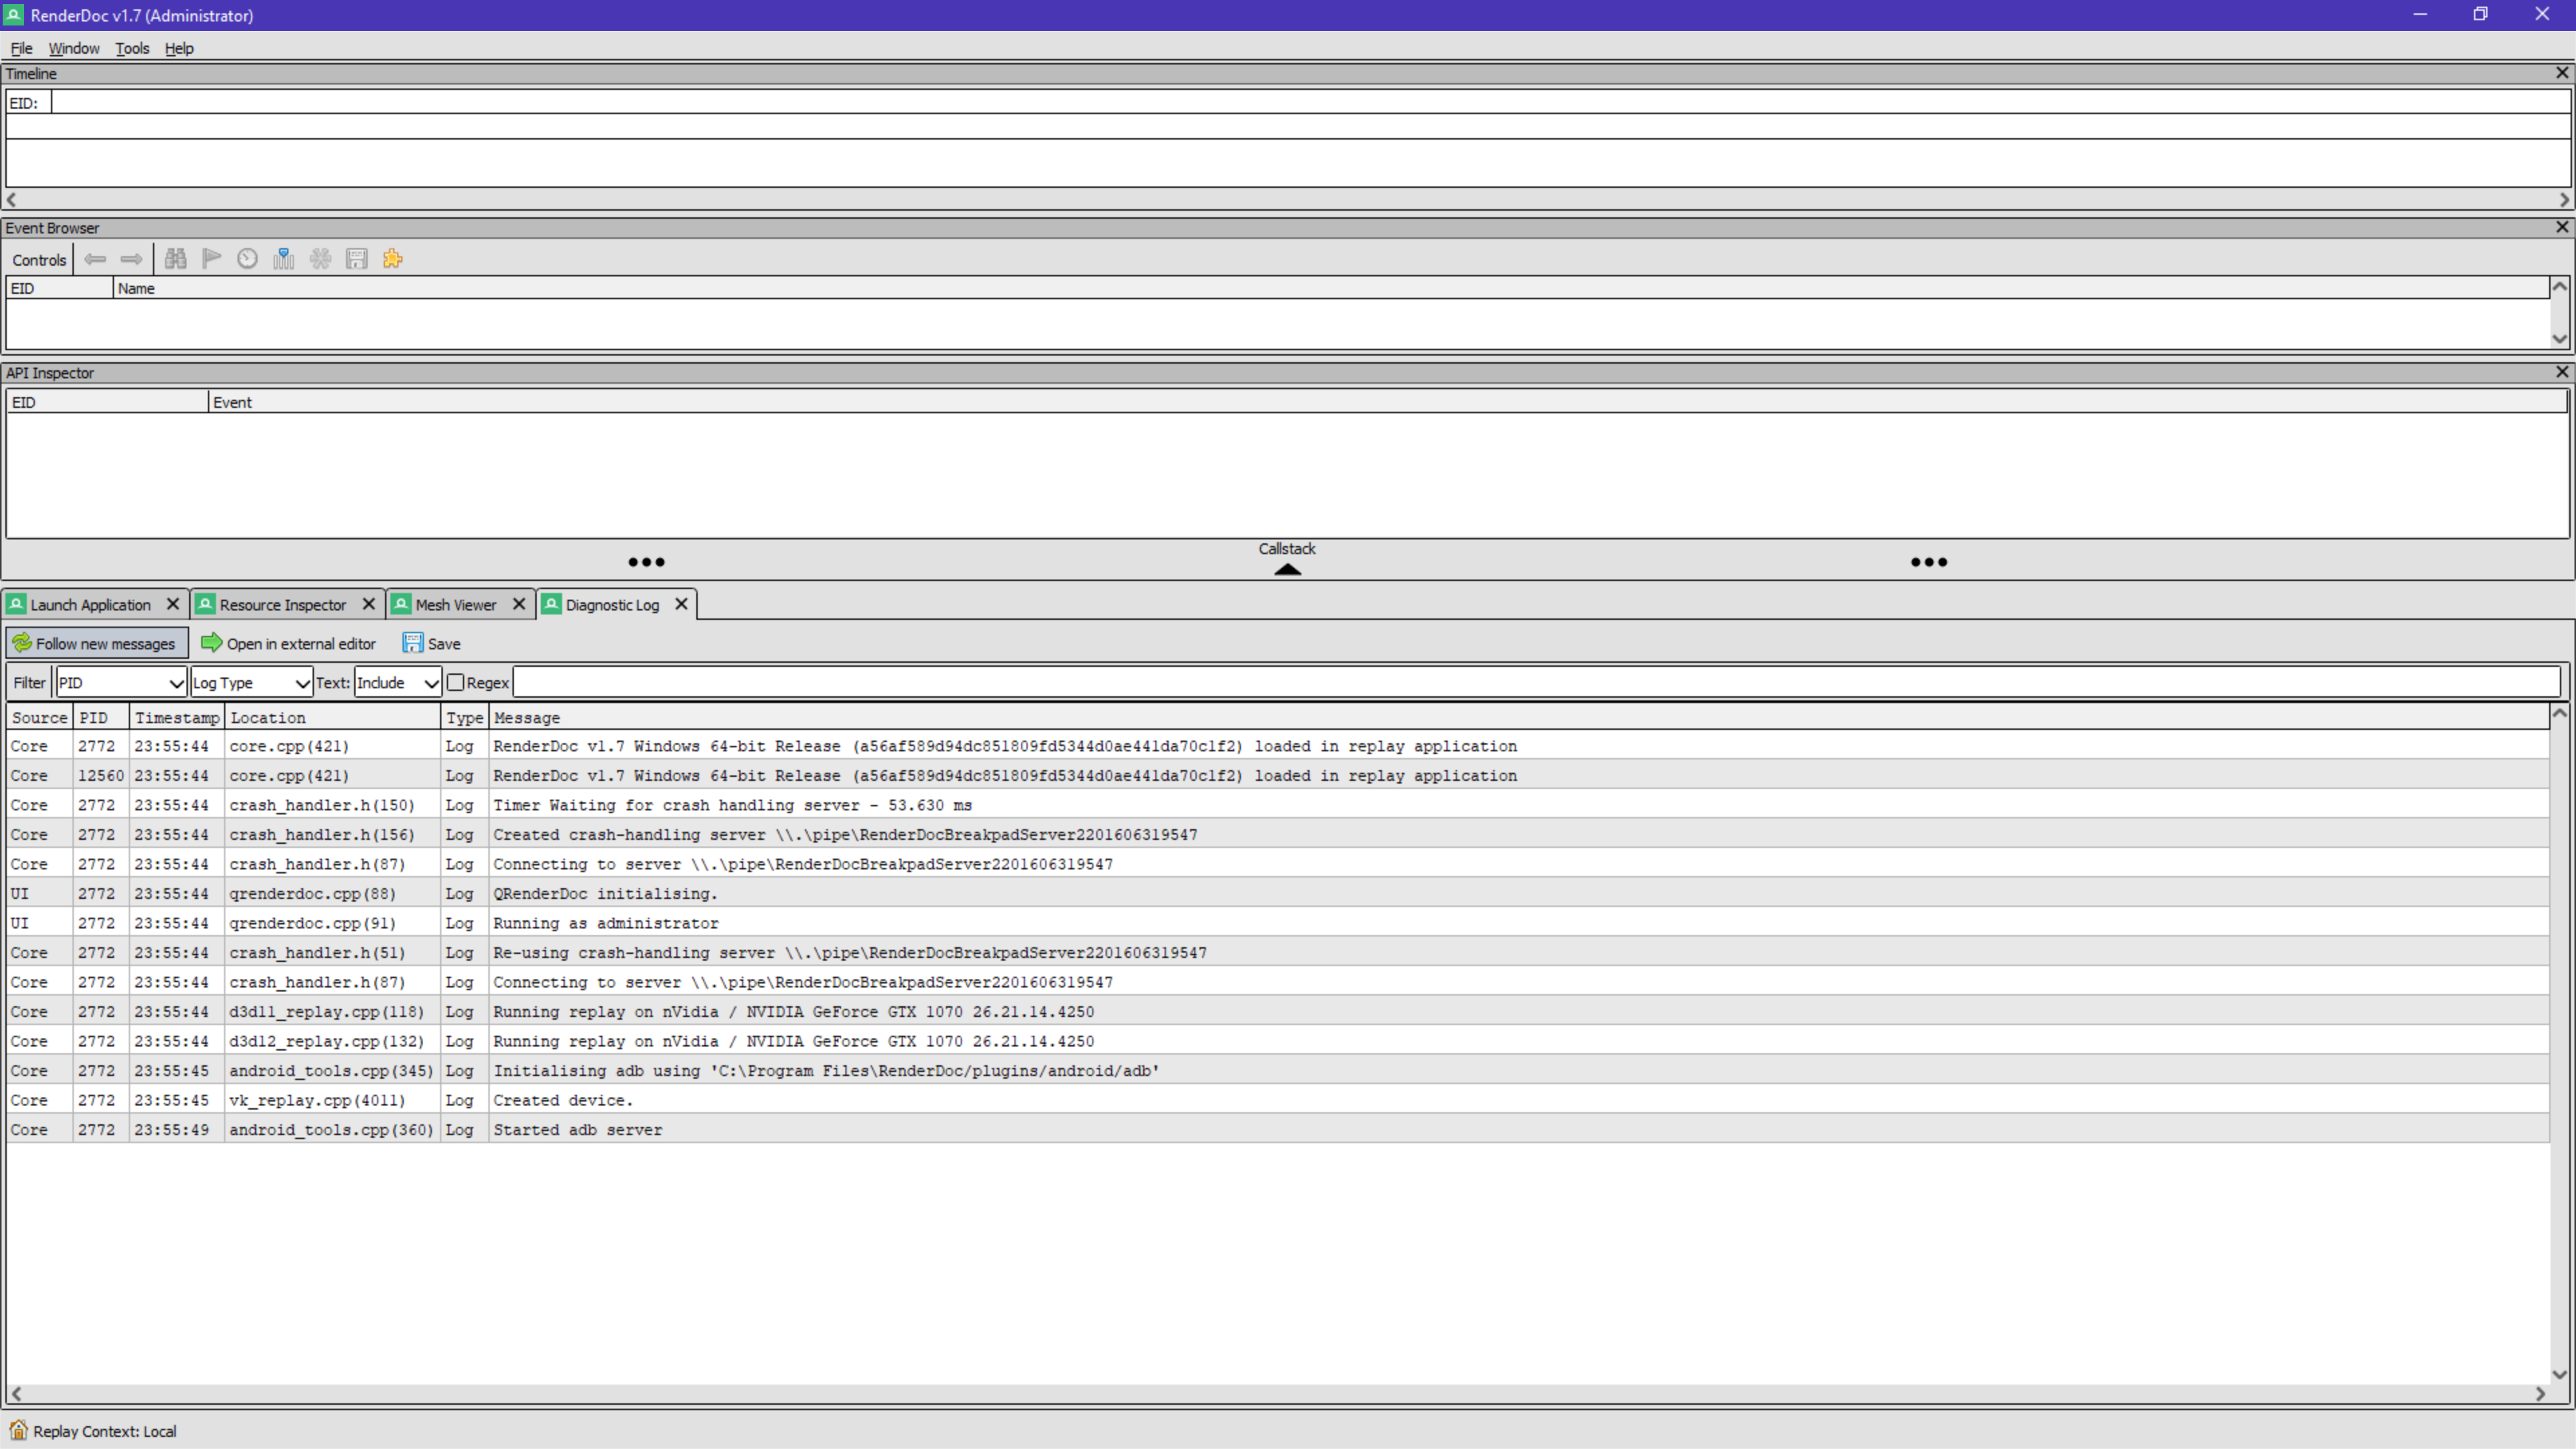Open Find with the binoculars icon
Viewport: 2576px width, 1449px height.
coord(175,259)
